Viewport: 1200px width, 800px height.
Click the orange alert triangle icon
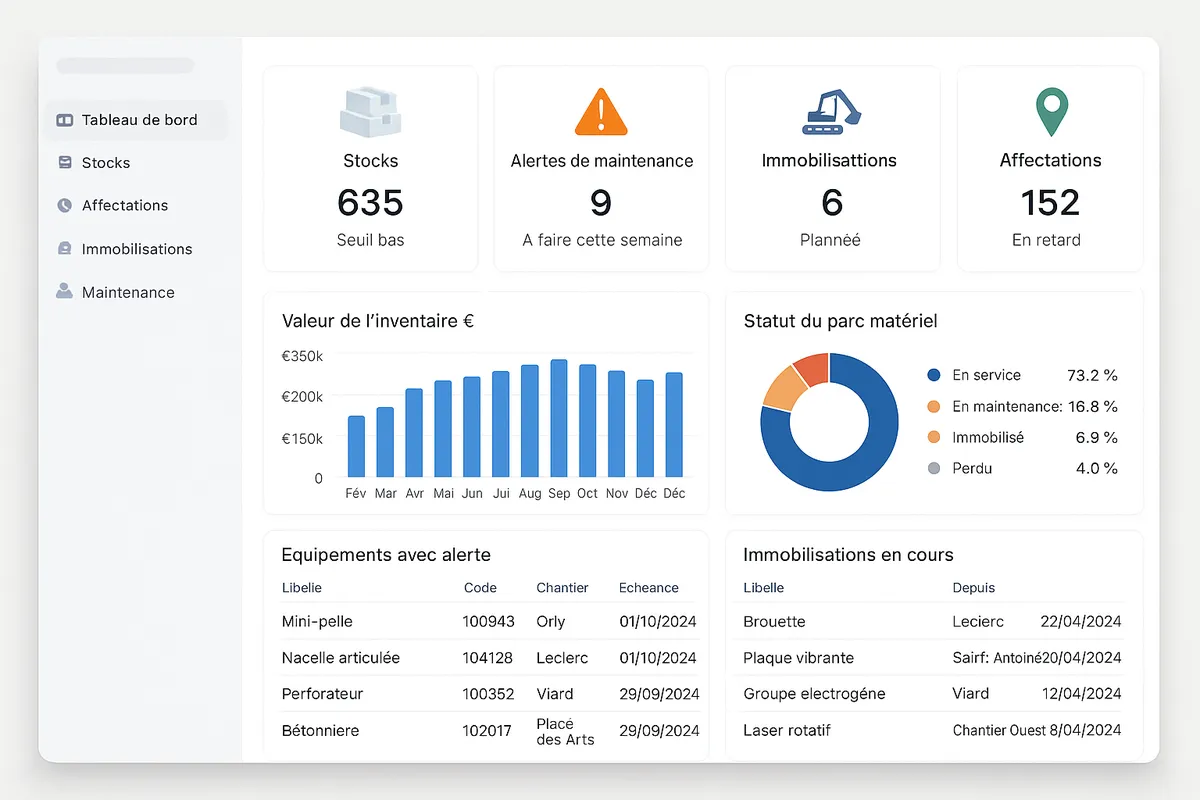click(x=600, y=111)
